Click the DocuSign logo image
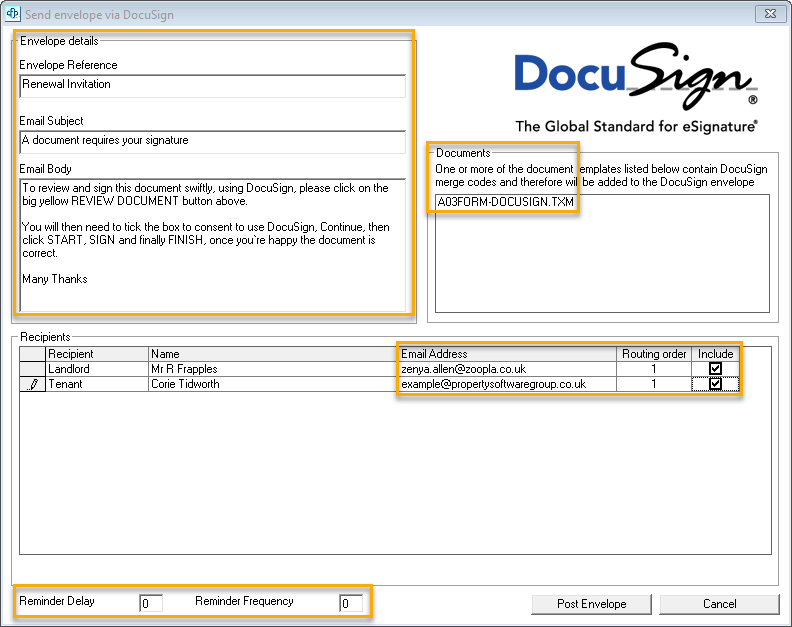792x627 pixels. (635, 87)
